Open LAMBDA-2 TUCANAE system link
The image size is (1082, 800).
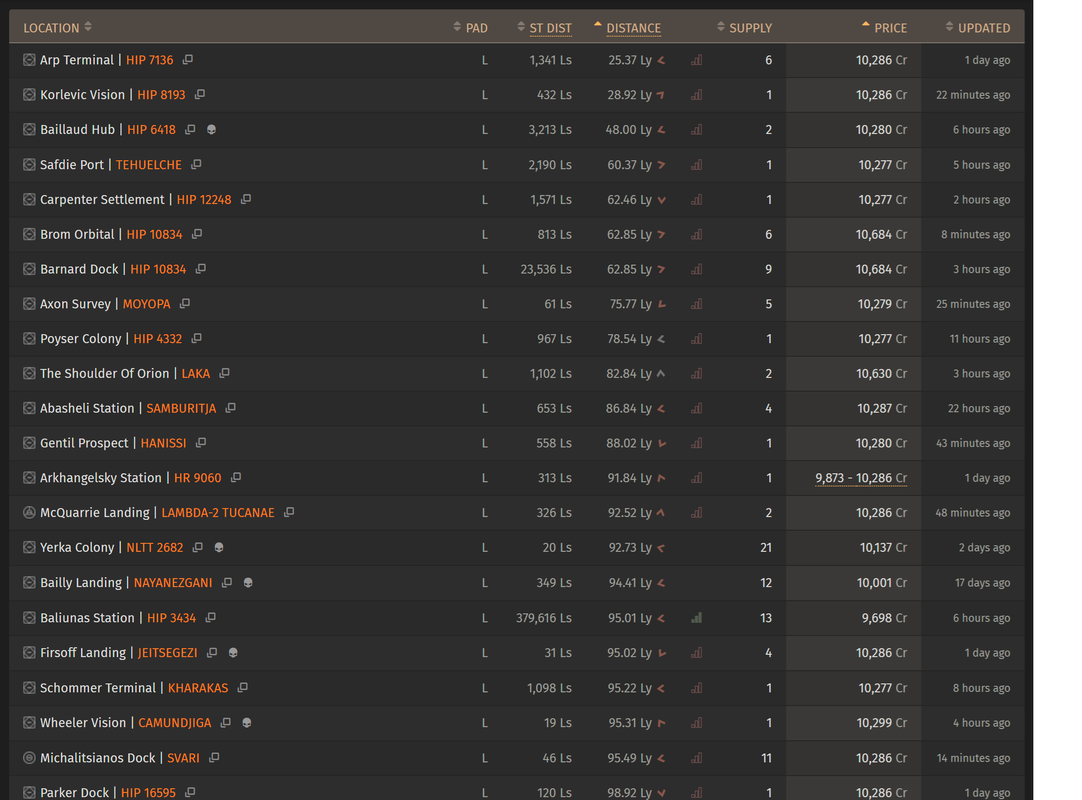pyautogui.click(x=218, y=512)
